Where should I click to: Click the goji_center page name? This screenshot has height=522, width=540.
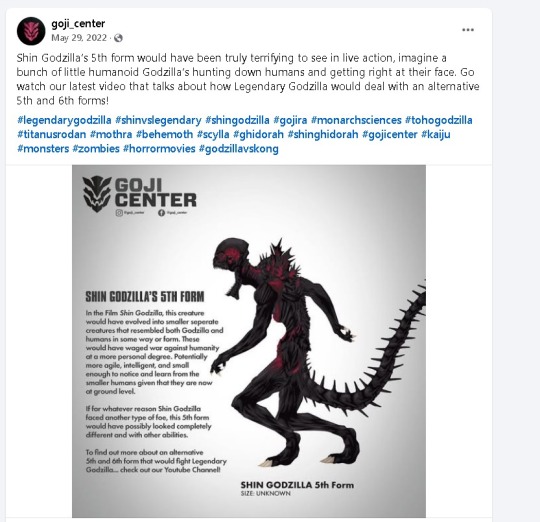78,24
